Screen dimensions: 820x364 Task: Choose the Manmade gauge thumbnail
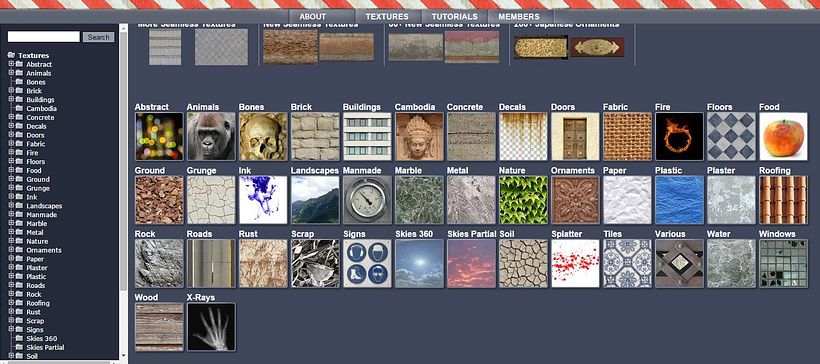pos(367,200)
